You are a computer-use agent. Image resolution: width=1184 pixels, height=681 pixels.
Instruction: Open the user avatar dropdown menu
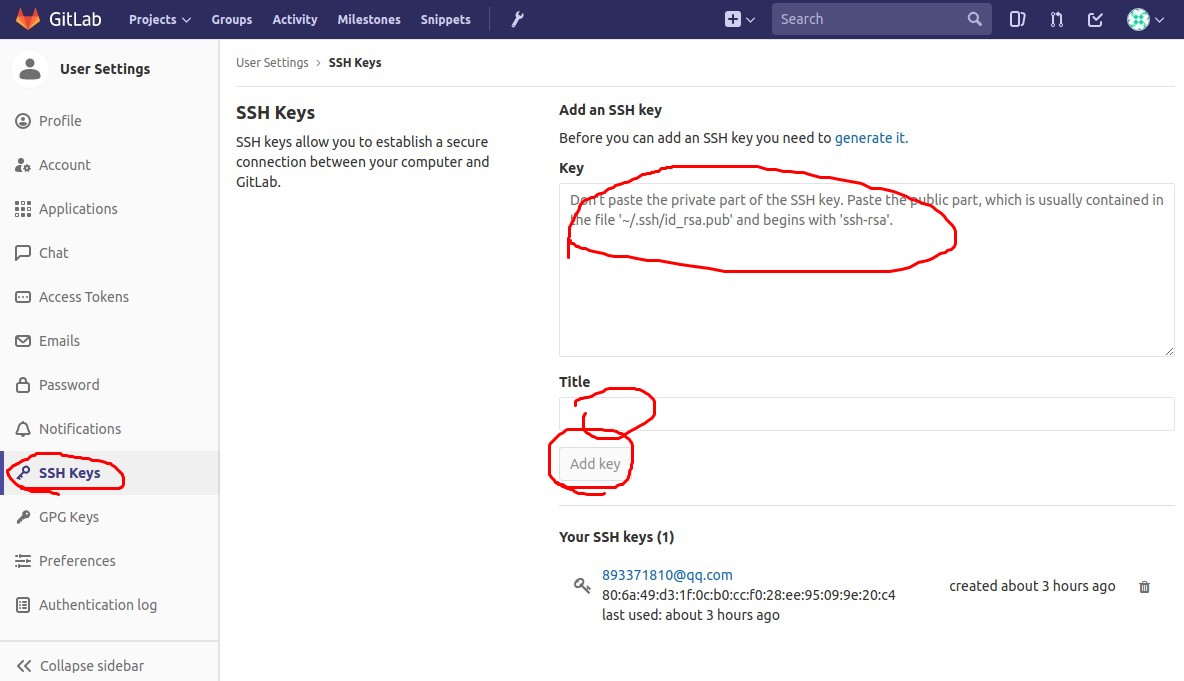(1145, 19)
